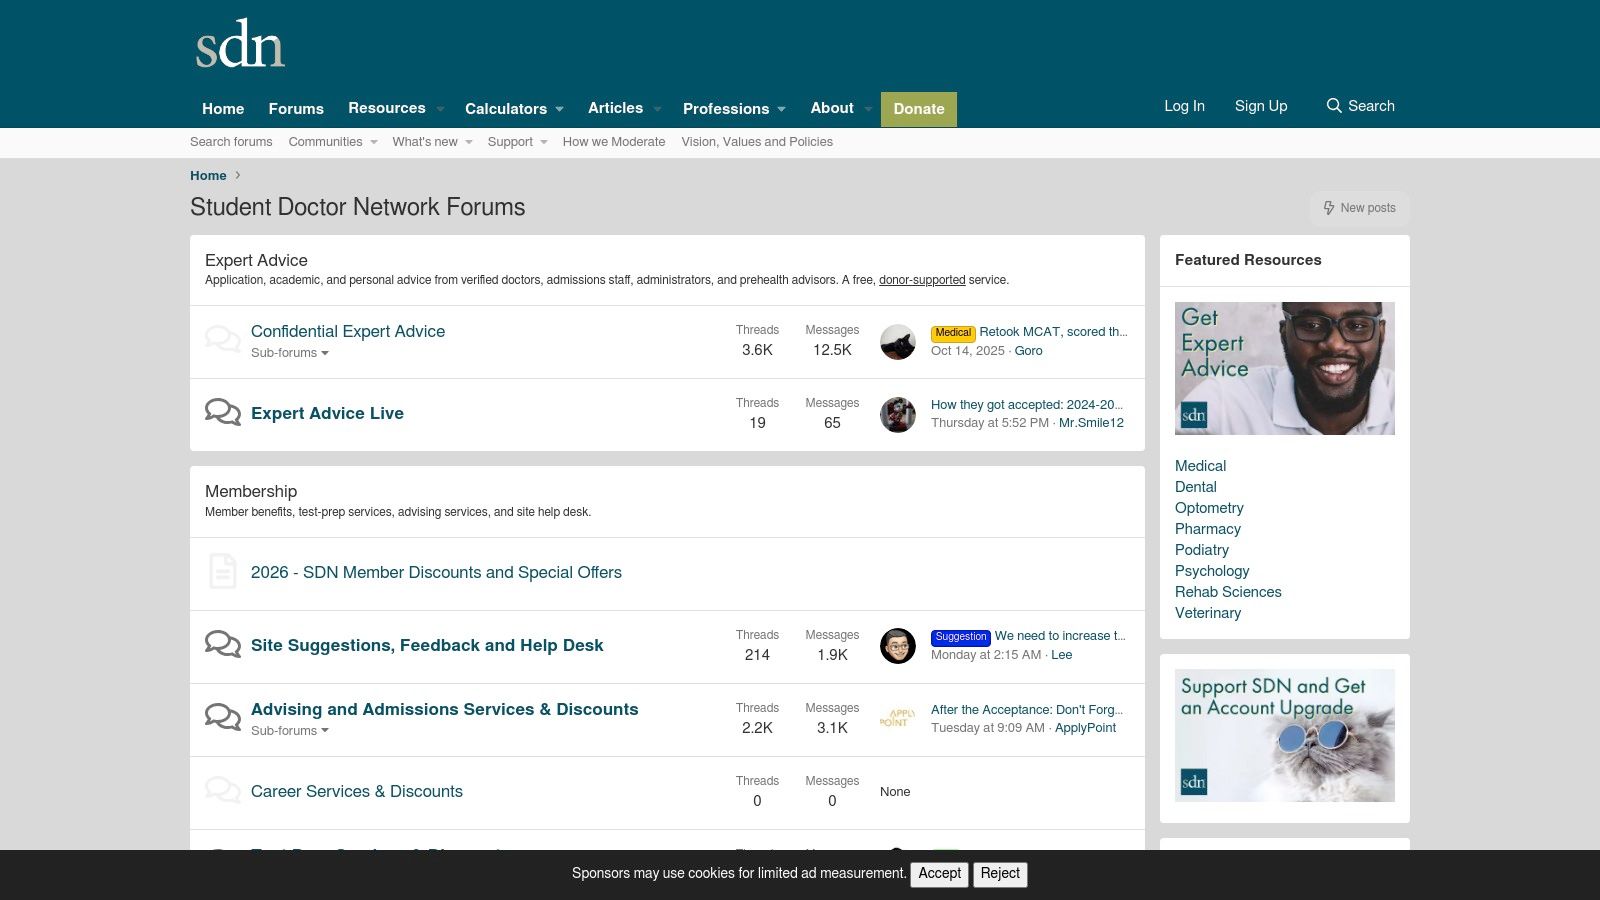Click the document icon beside 2026 Member Discounts

(222, 572)
